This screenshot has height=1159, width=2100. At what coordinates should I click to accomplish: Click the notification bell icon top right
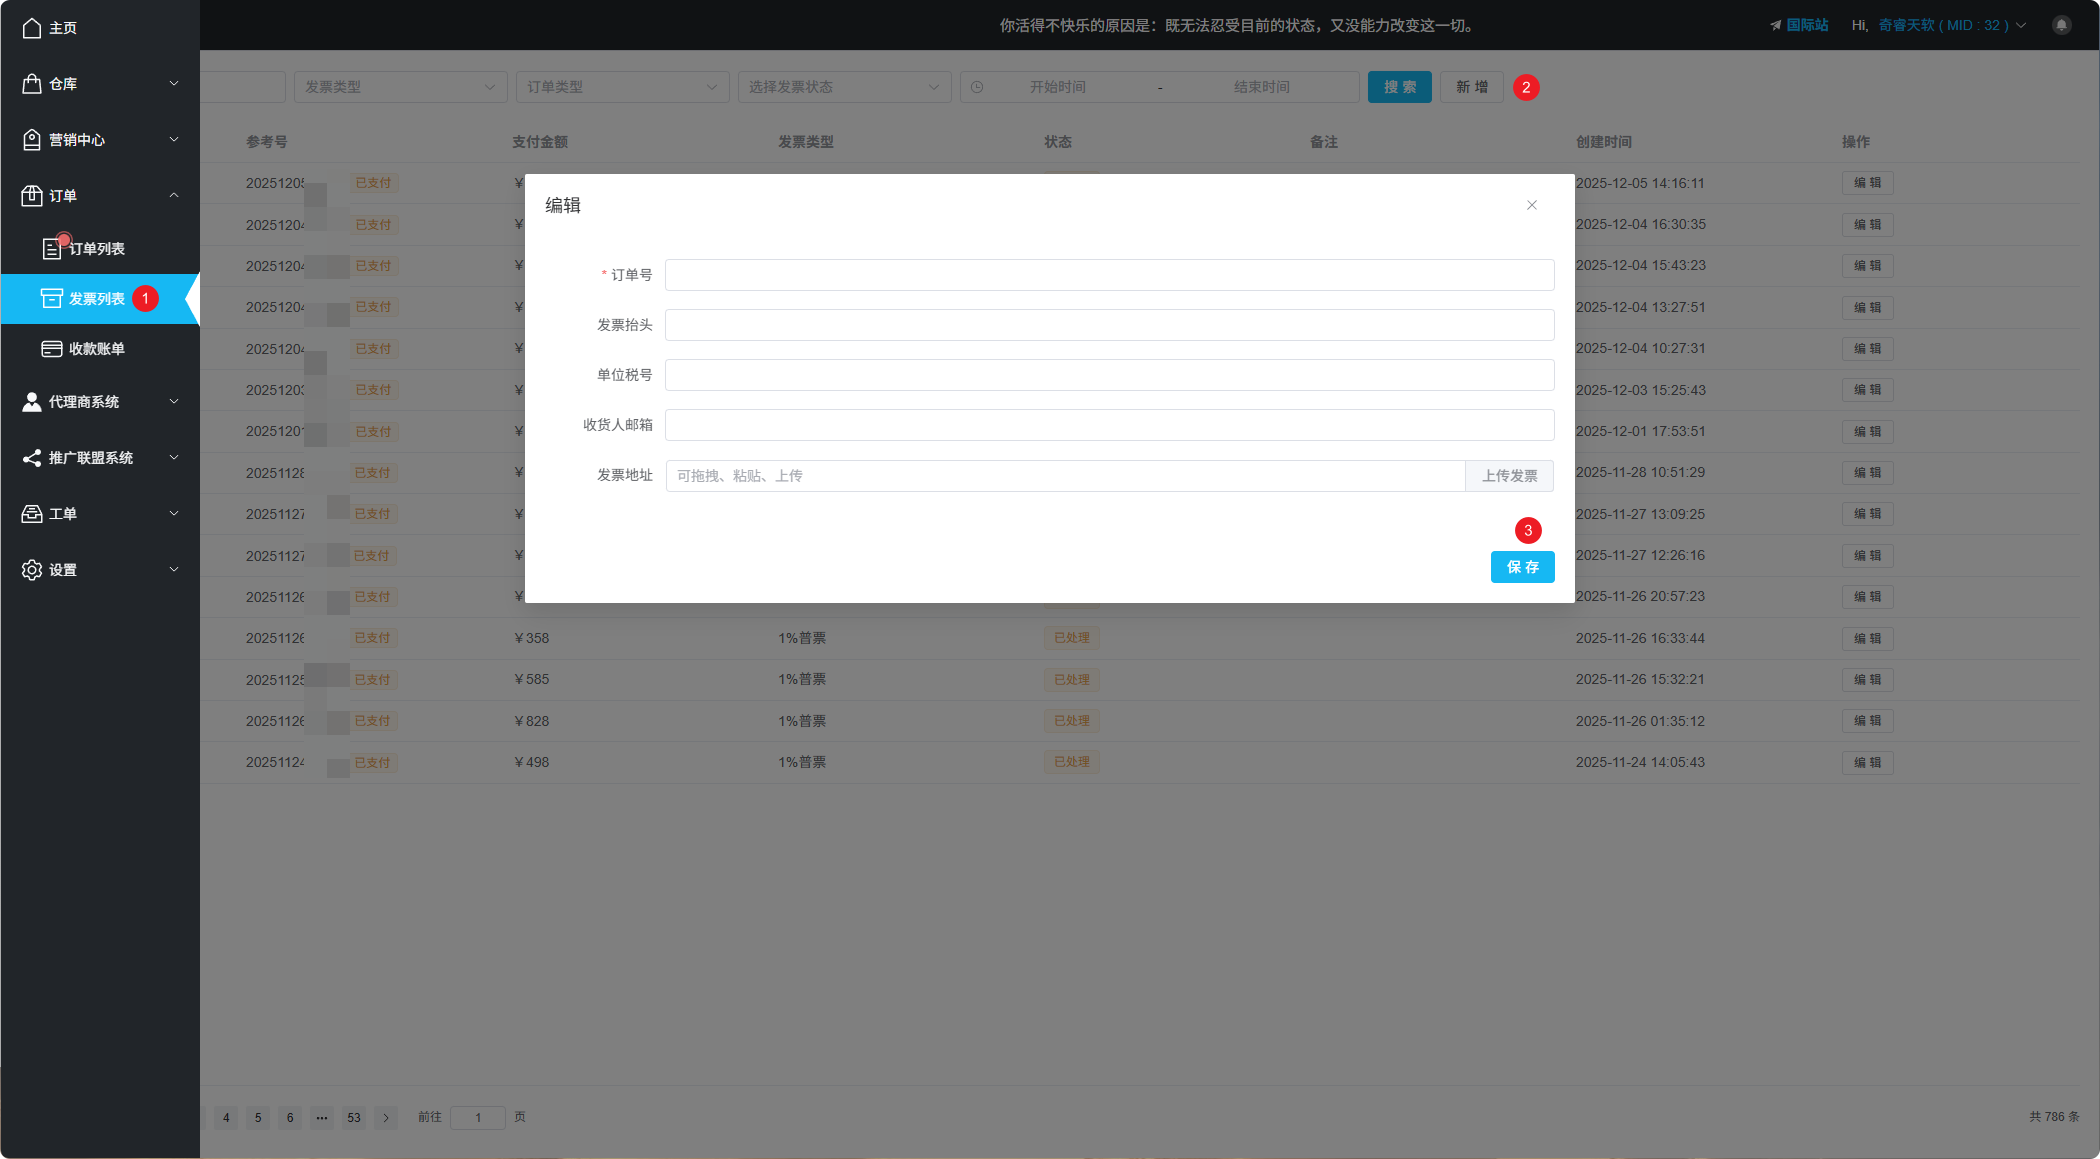[x=2061, y=25]
